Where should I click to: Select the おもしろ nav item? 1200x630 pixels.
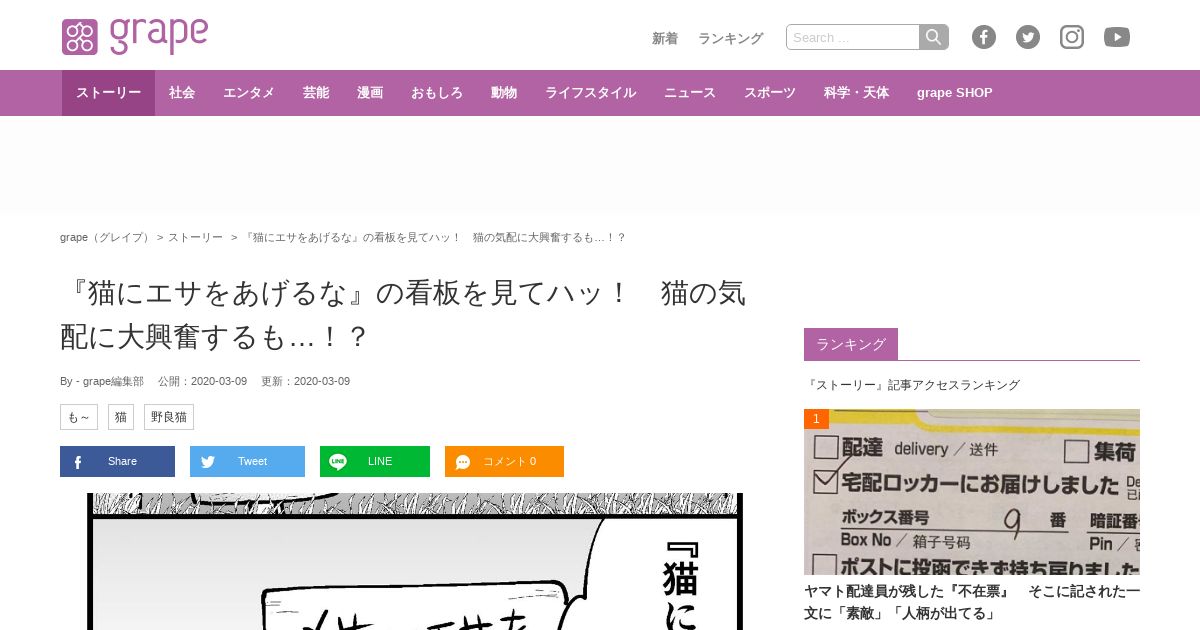437,93
